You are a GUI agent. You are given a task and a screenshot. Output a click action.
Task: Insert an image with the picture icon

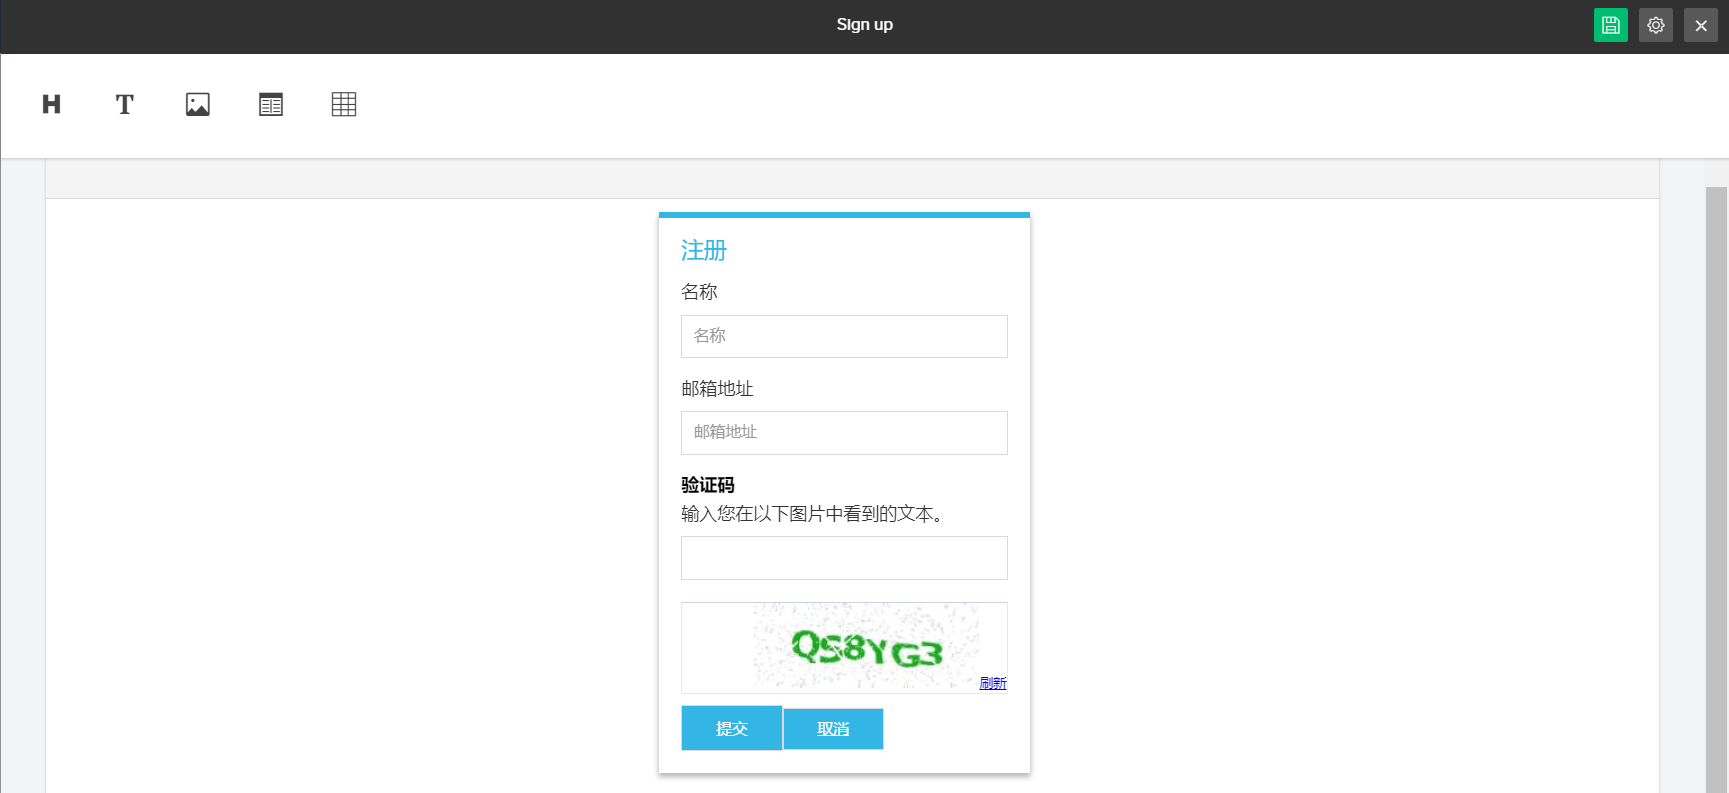[x=198, y=104]
